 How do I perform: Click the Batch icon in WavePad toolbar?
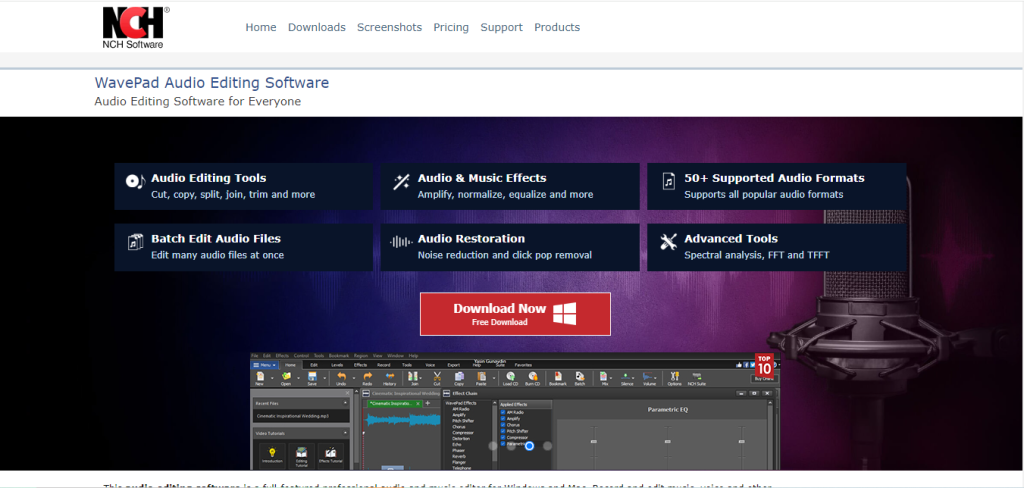coord(580,376)
